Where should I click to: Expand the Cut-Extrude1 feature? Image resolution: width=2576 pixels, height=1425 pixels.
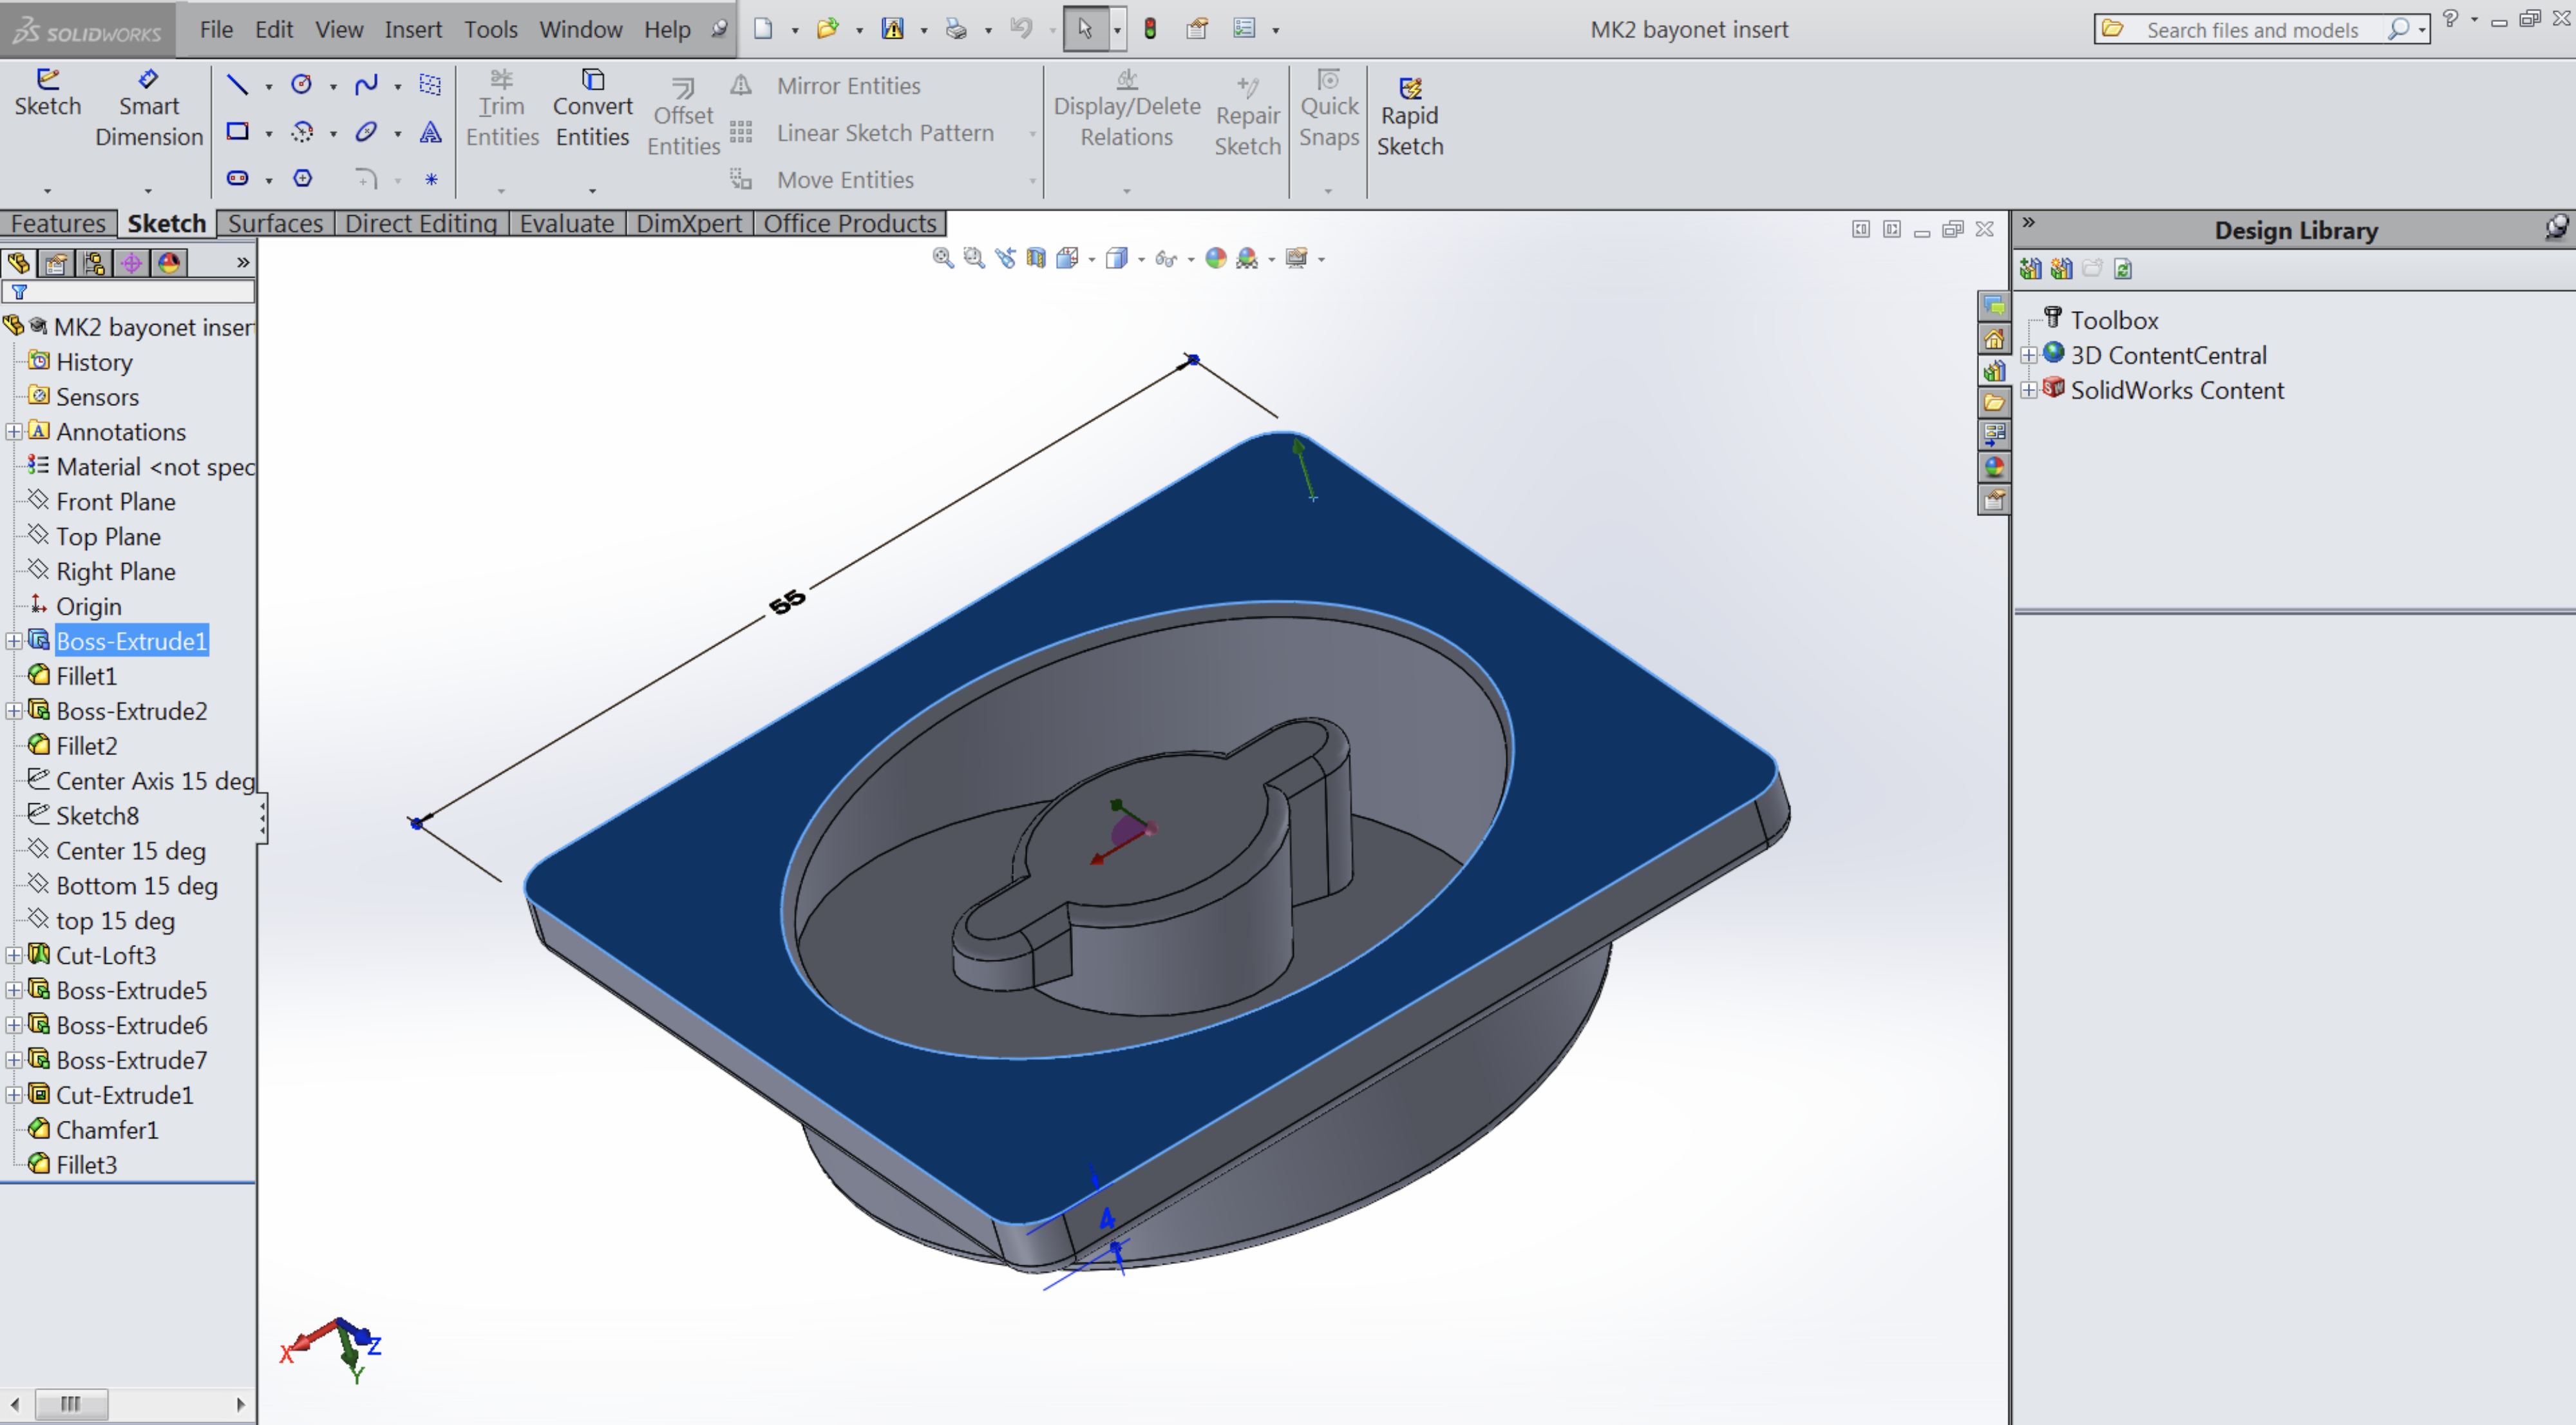[x=14, y=1095]
